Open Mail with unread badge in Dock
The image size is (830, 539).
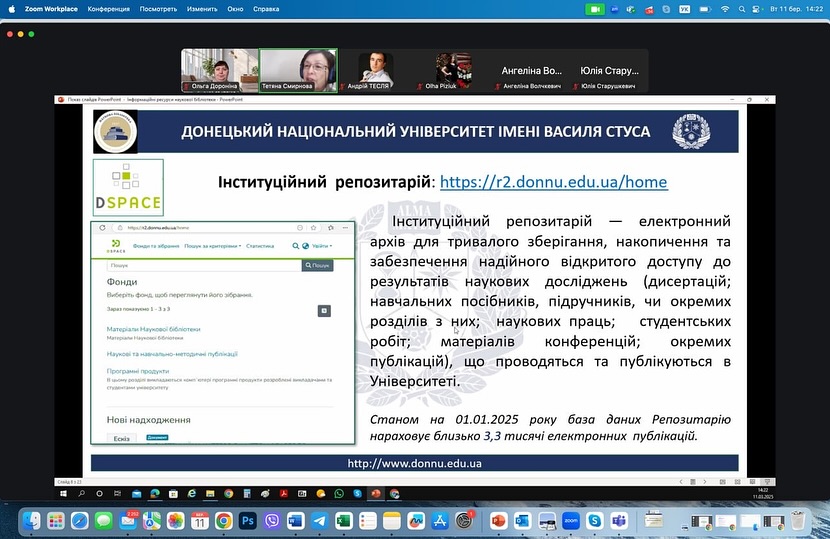point(128,521)
